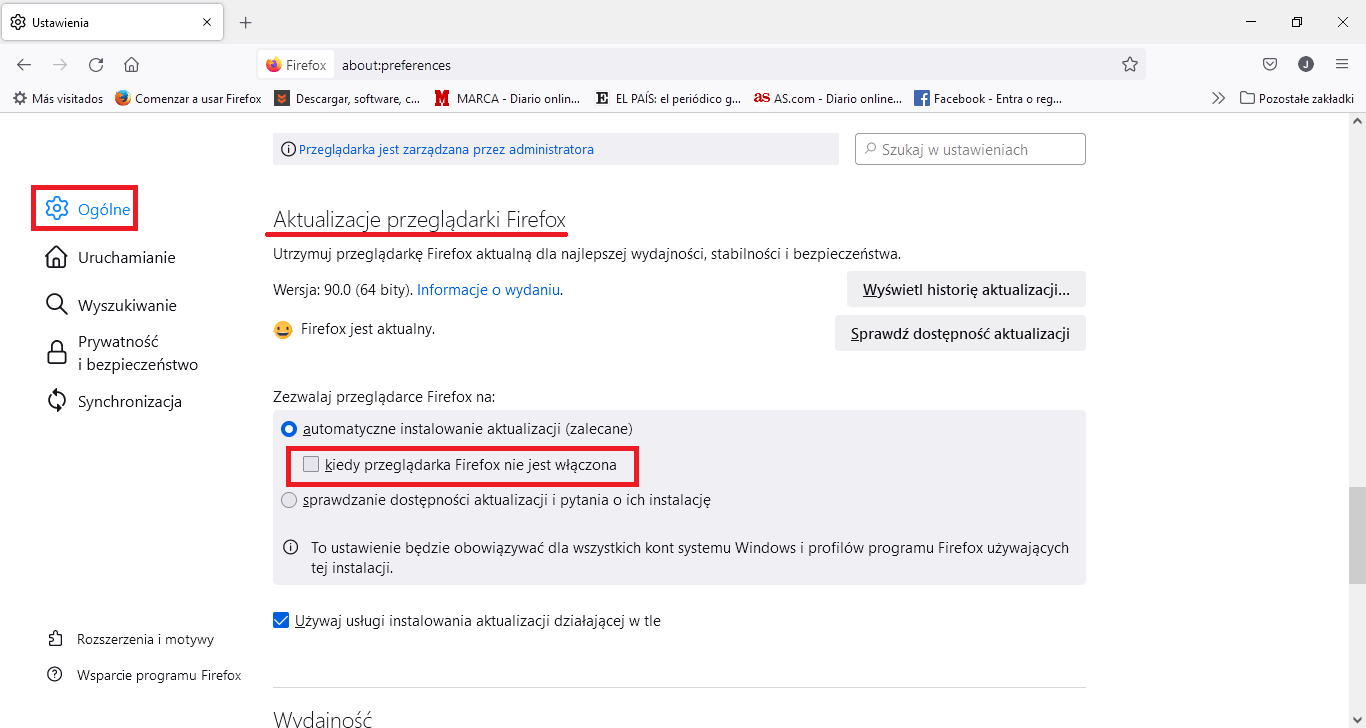Open the Más visitados bookmark
The width and height of the screenshot is (1366, 728).
tap(58, 98)
